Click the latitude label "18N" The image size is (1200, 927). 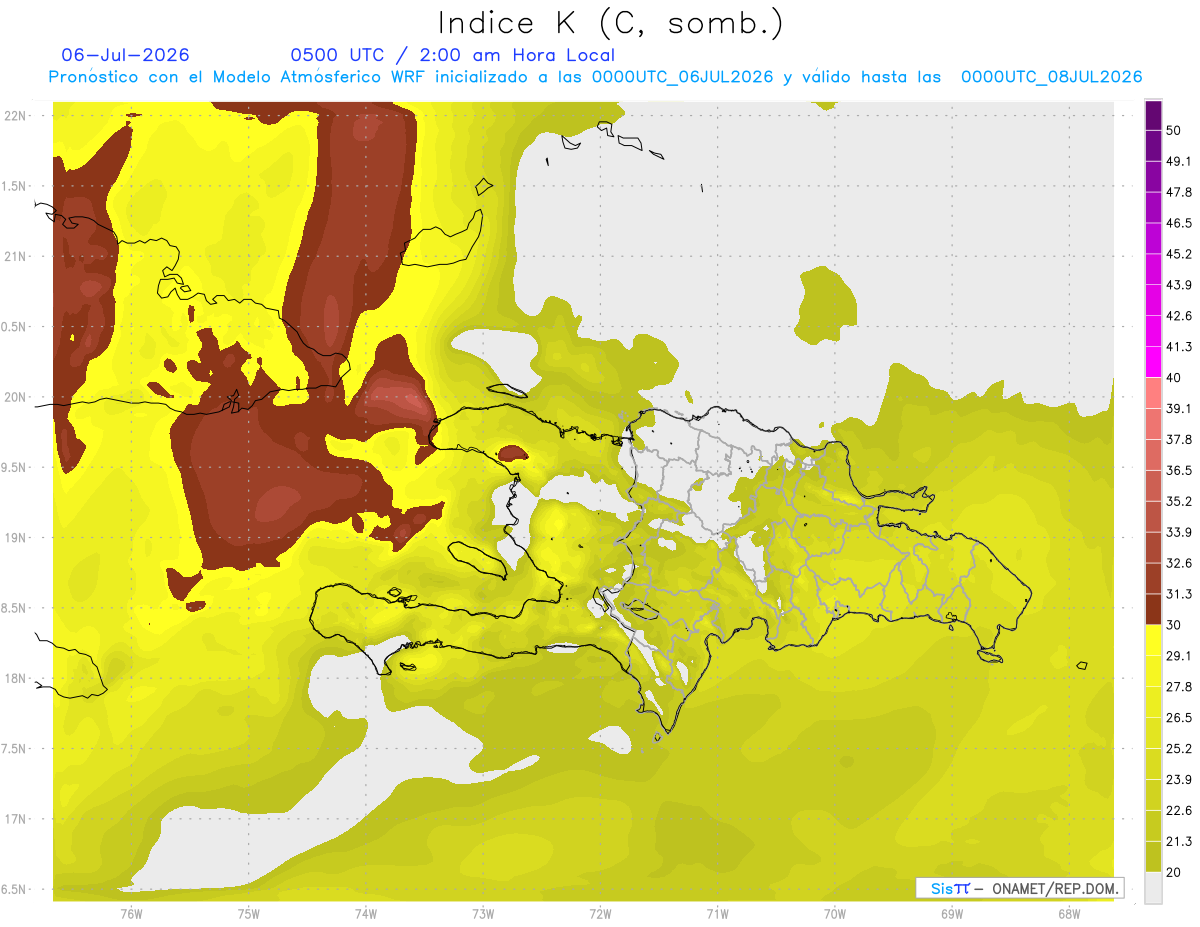(17, 679)
